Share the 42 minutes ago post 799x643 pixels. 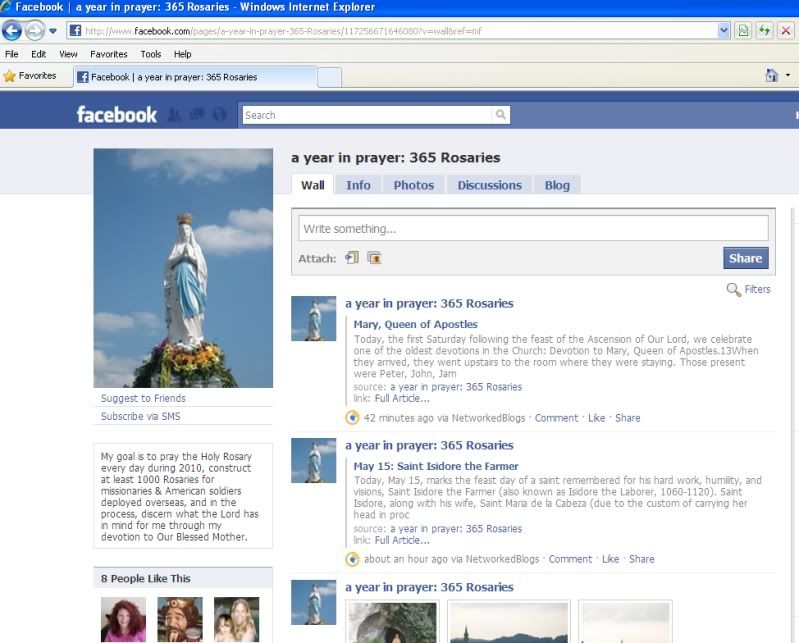click(628, 418)
